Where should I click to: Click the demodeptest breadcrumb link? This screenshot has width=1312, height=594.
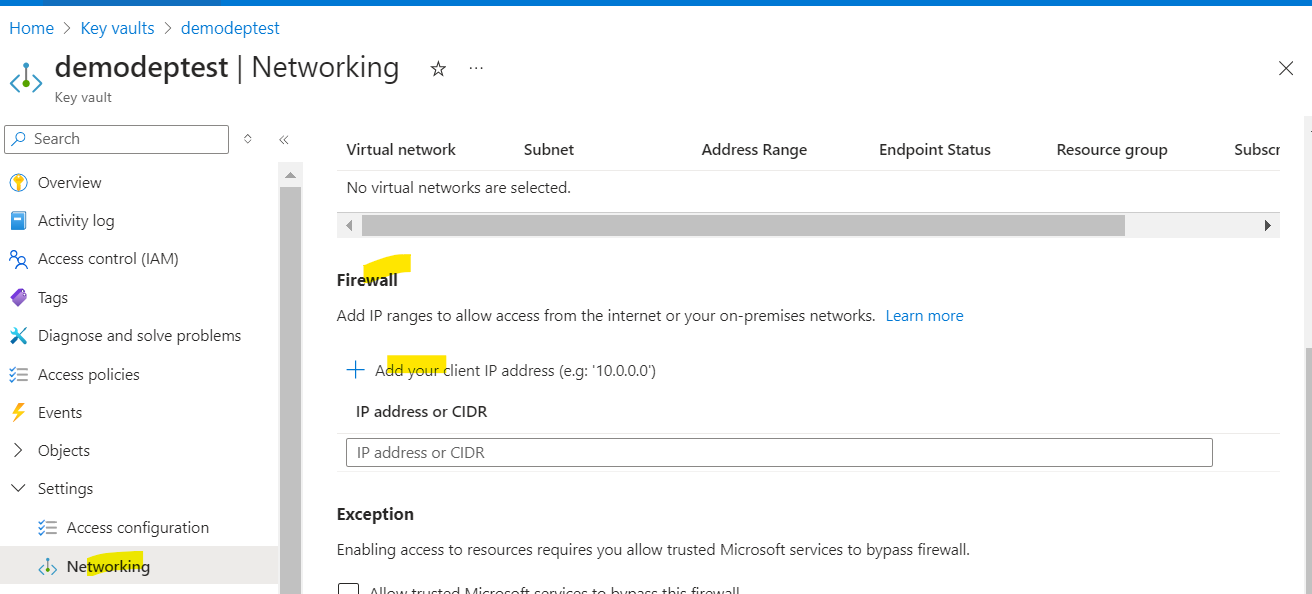[x=230, y=28]
